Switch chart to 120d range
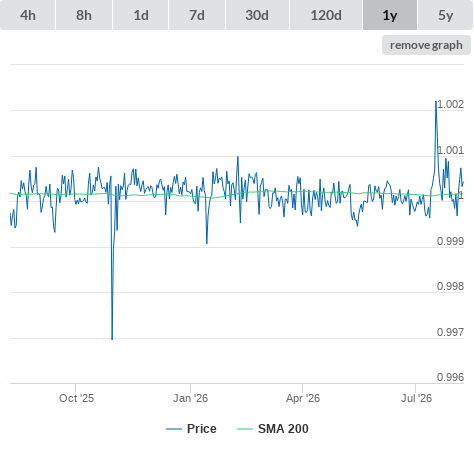 326,15
